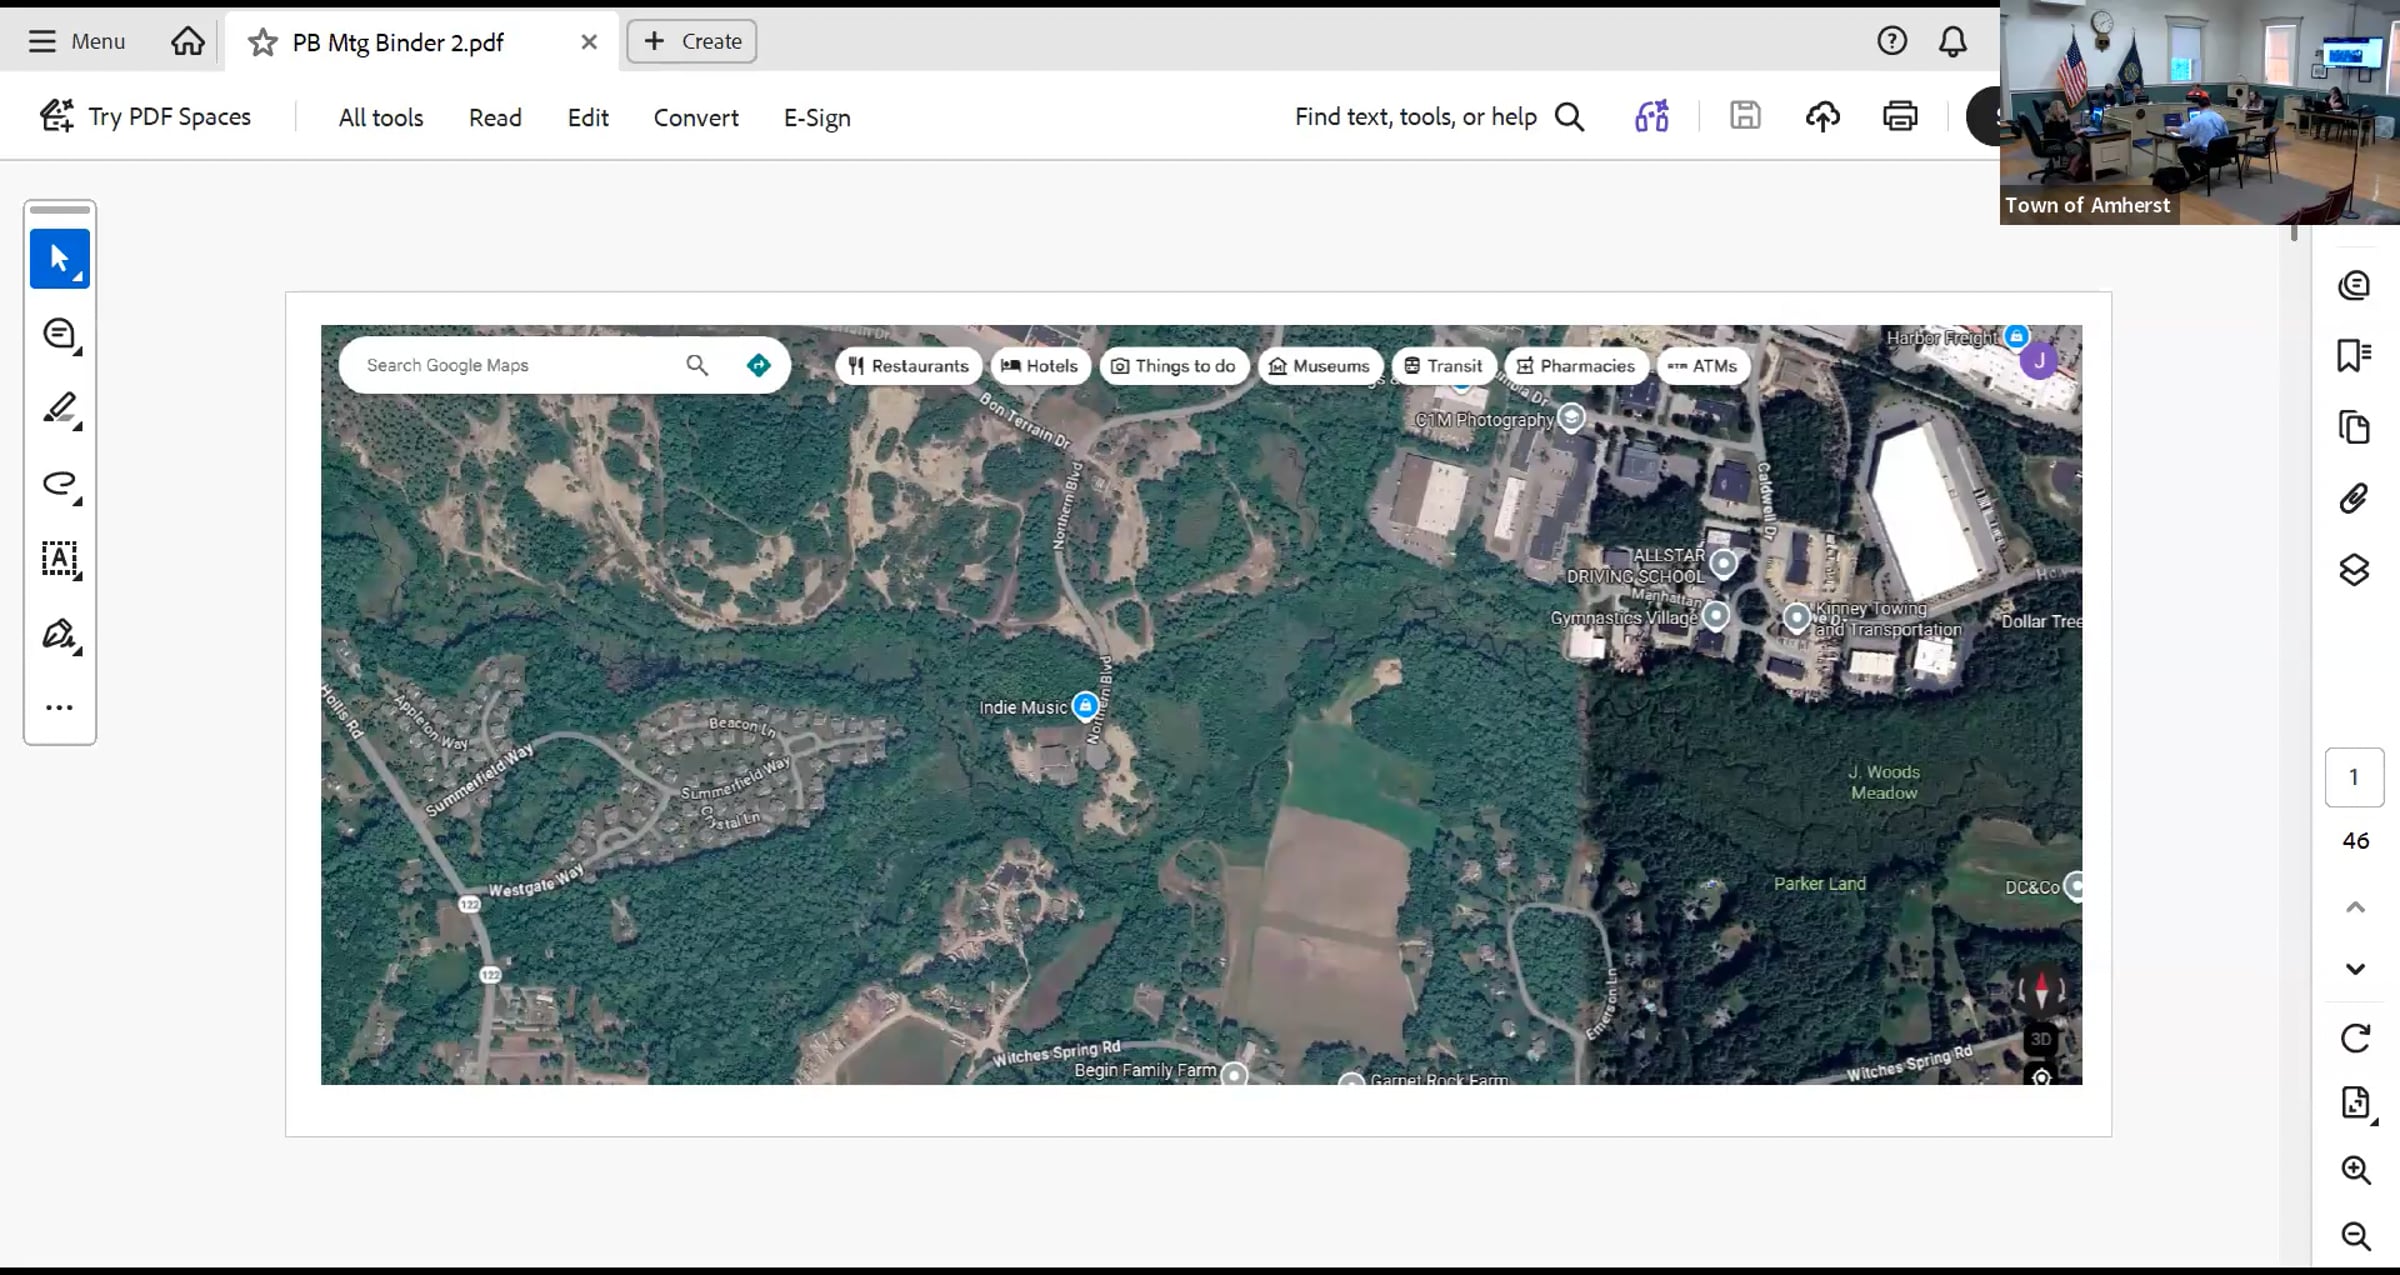Go to previous page with up chevron

[2355, 907]
